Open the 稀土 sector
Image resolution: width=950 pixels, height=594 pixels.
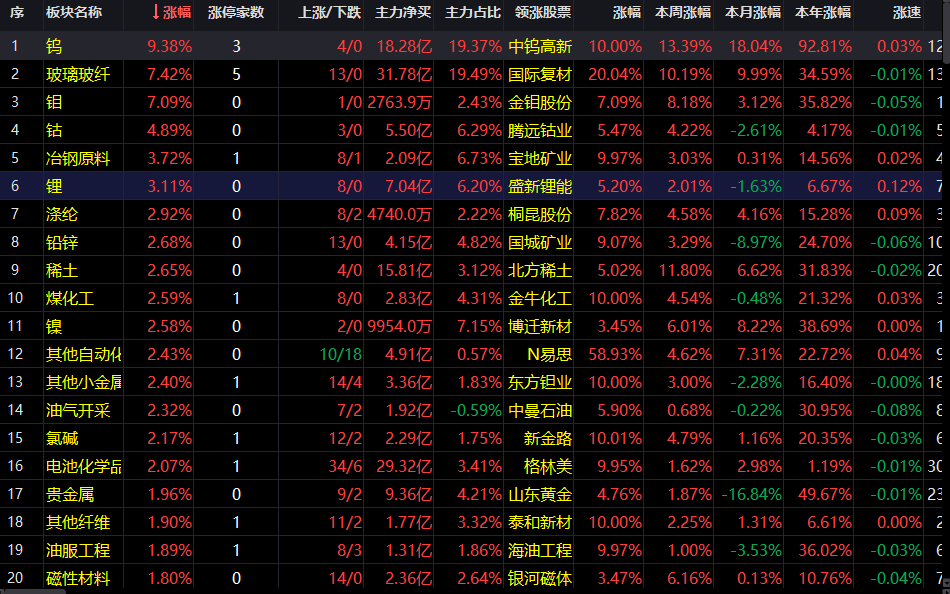point(62,270)
